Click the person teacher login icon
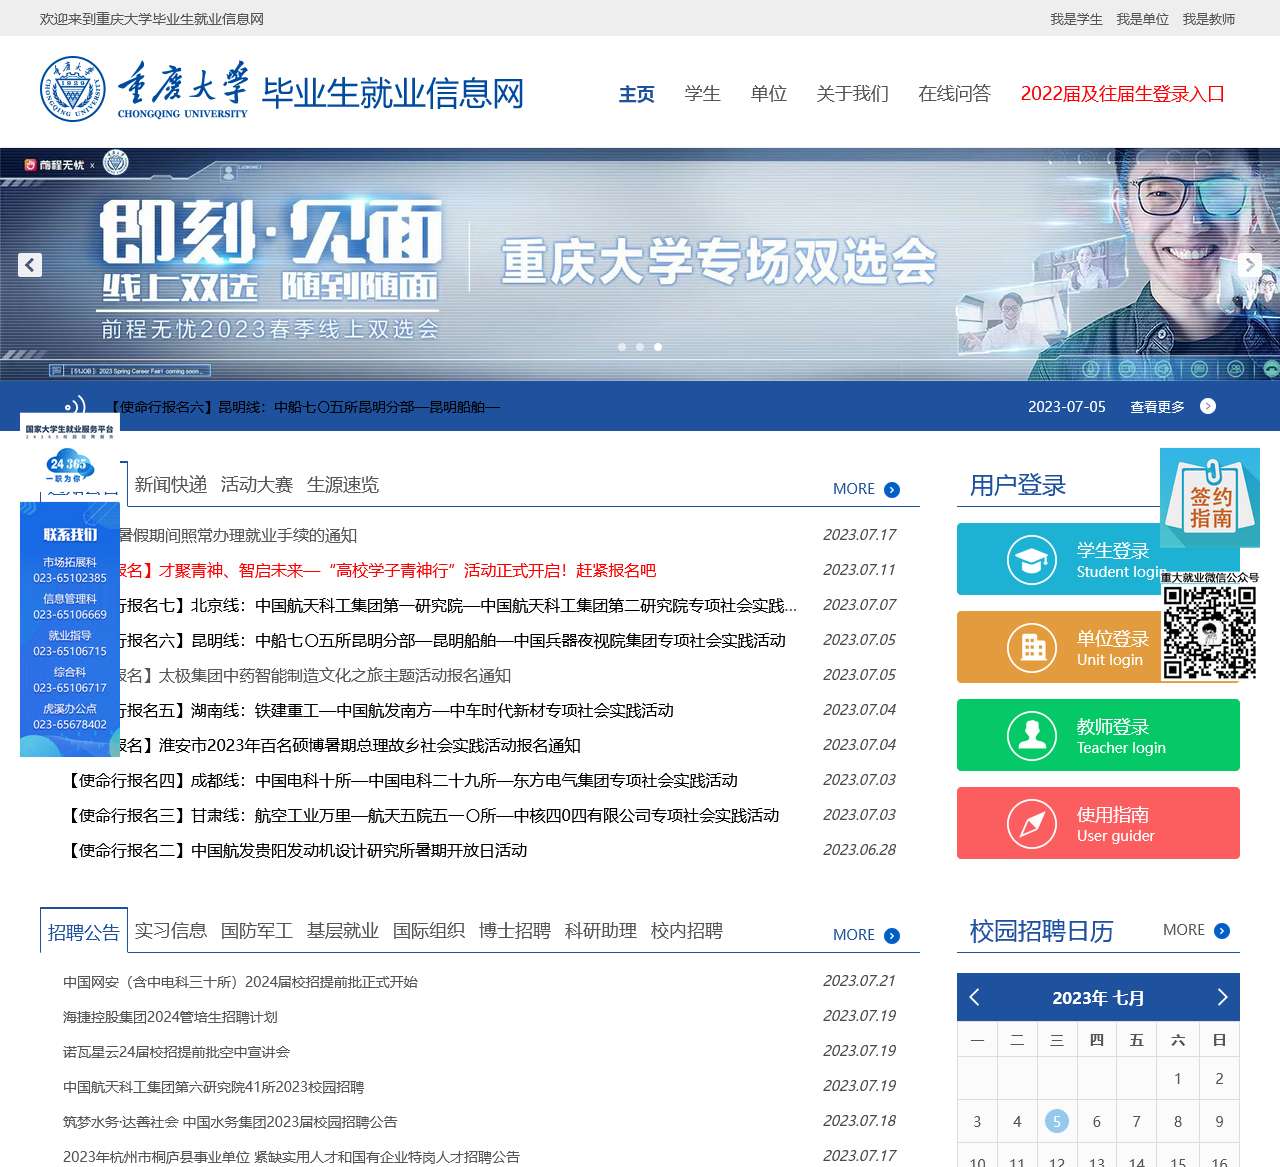The image size is (1280, 1167). [1032, 735]
